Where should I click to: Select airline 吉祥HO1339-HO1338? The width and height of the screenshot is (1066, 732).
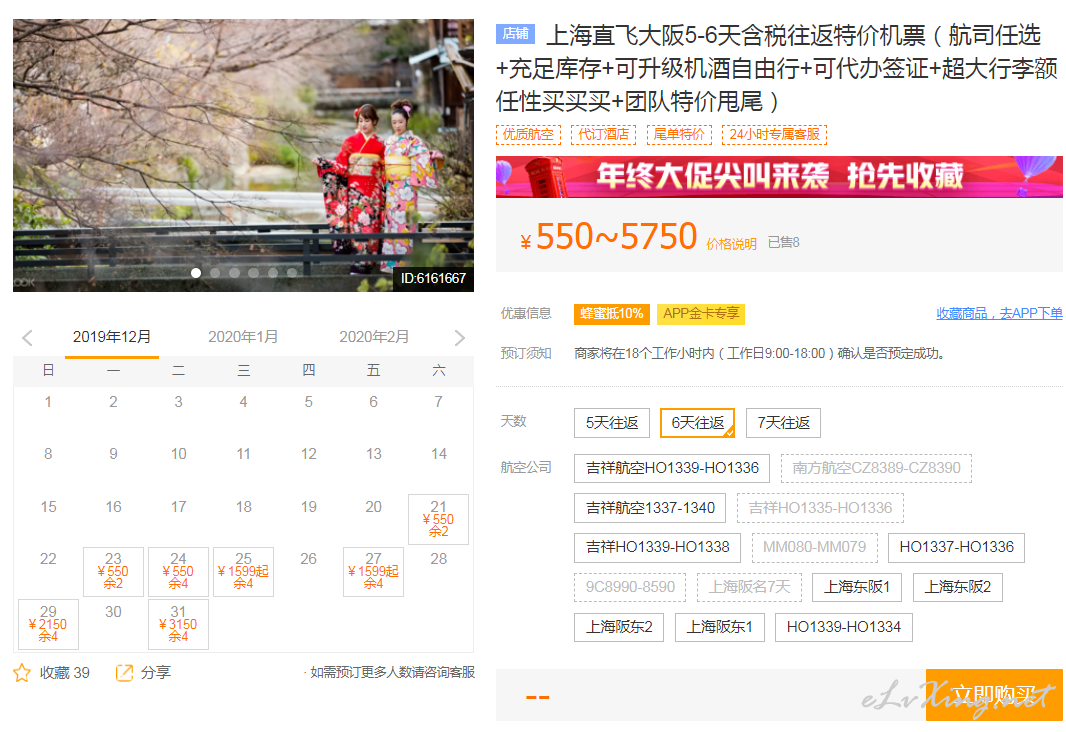657,548
